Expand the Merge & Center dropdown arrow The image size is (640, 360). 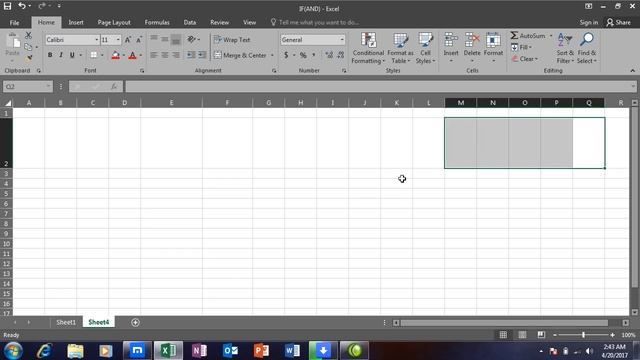click(x=272, y=55)
